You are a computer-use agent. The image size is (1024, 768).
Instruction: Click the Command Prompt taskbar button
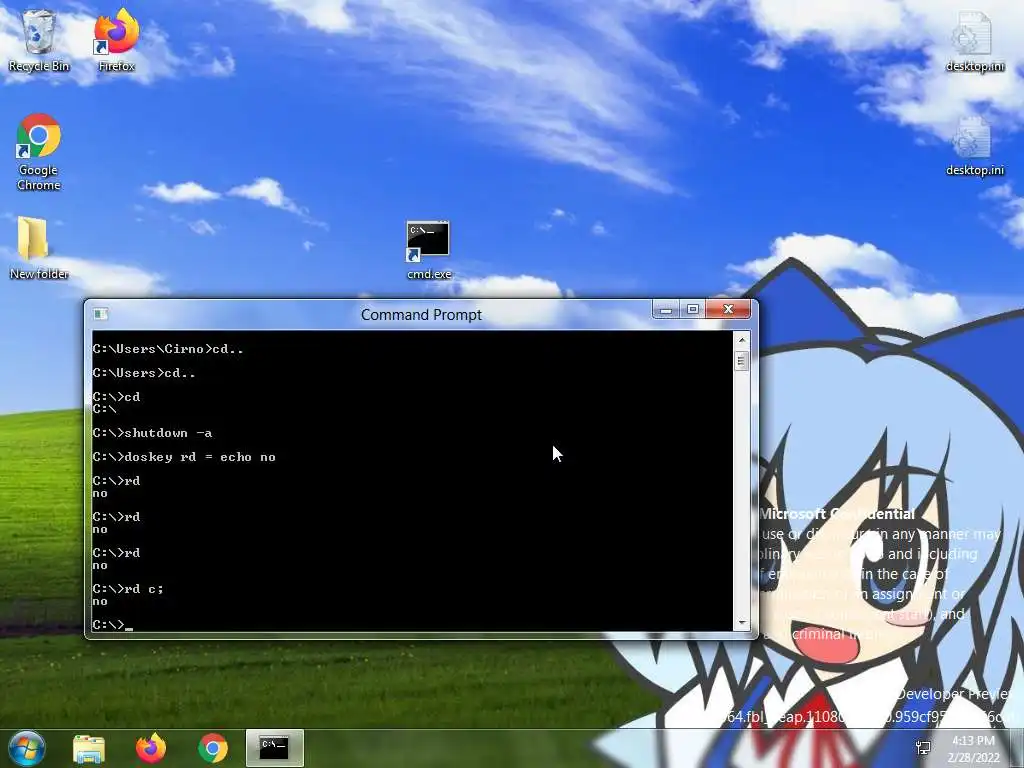pos(275,748)
